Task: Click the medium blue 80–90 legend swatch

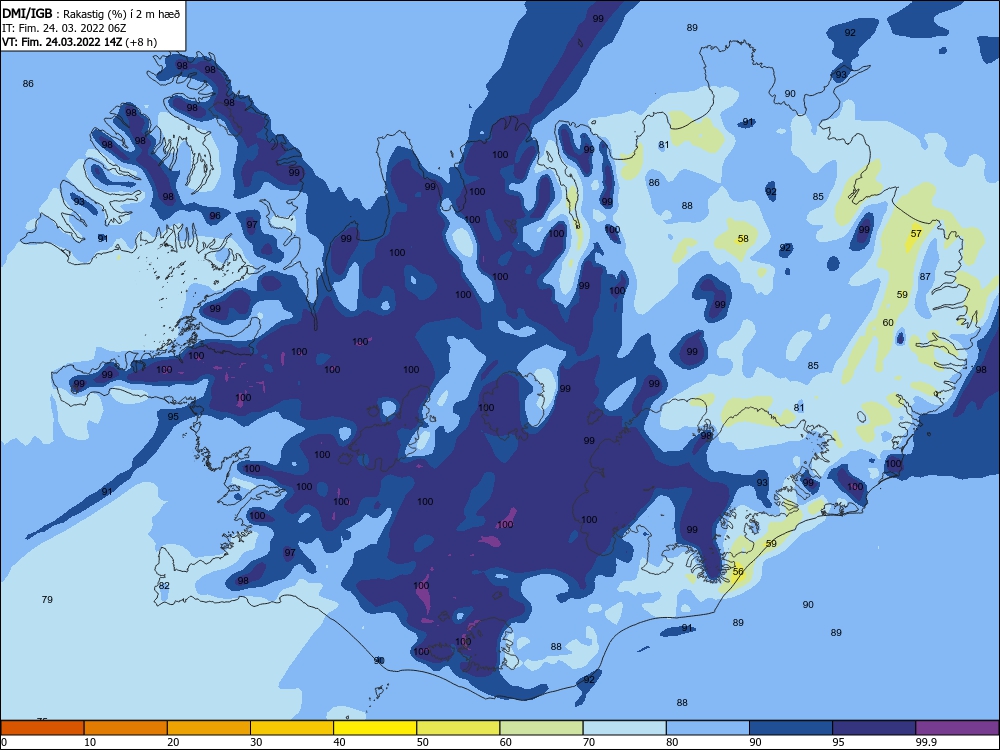Action: point(708,728)
